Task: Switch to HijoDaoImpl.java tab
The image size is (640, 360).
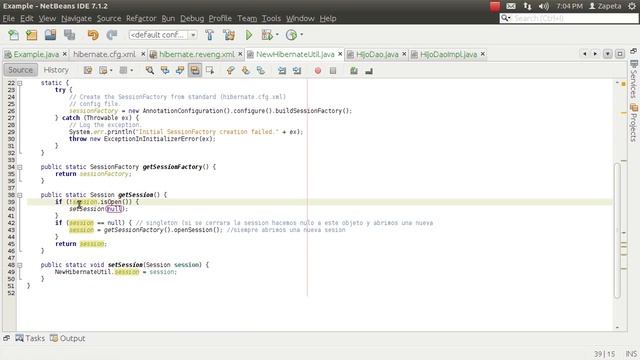Action: [x=448, y=54]
